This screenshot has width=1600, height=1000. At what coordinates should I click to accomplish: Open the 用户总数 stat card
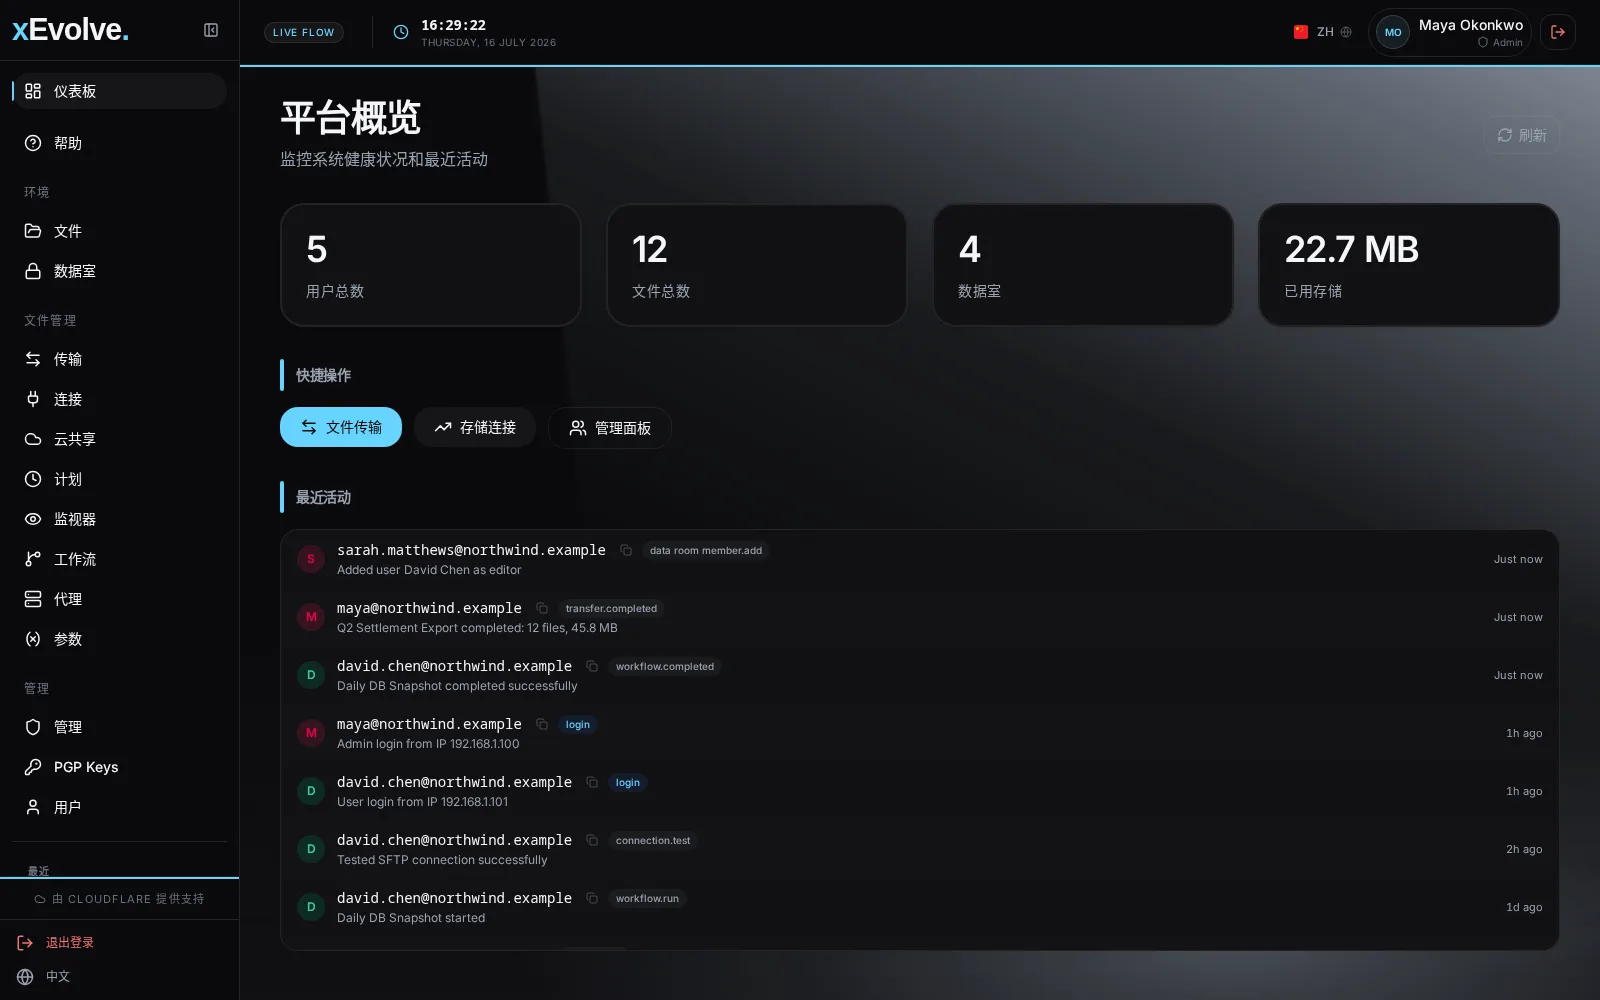(x=431, y=265)
